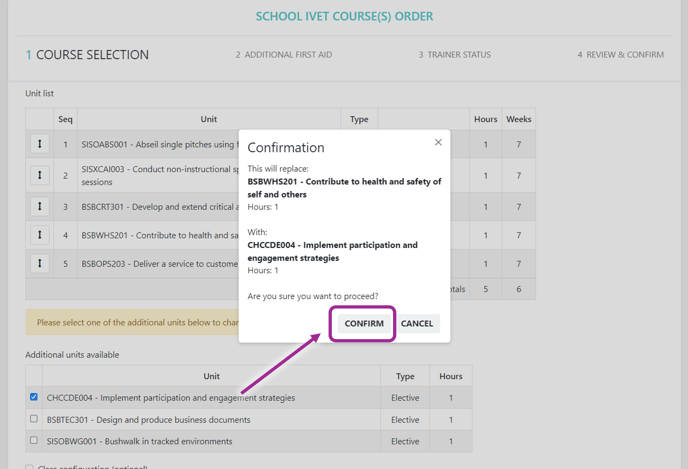This screenshot has height=469, width=688.
Task: Check the SISOBWG001 additional unit checkbox
Action: [34, 440]
